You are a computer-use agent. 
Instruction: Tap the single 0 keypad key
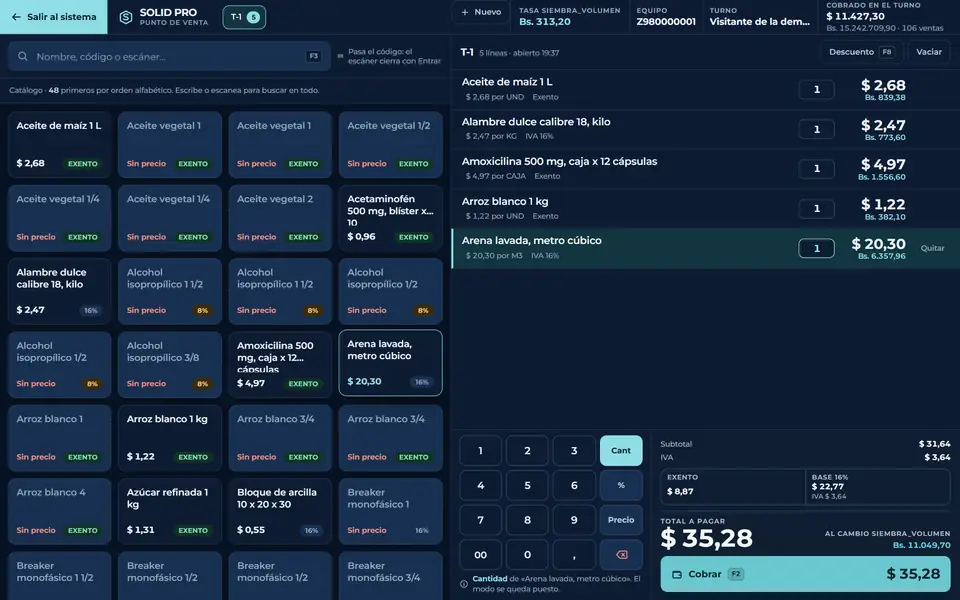pyautogui.click(x=527, y=555)
